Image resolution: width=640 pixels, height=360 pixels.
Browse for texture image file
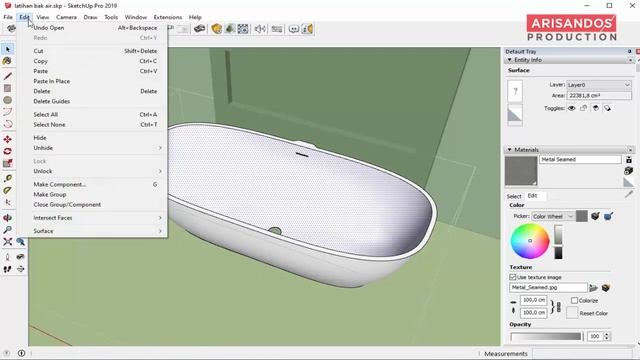(x=593, y=288)
